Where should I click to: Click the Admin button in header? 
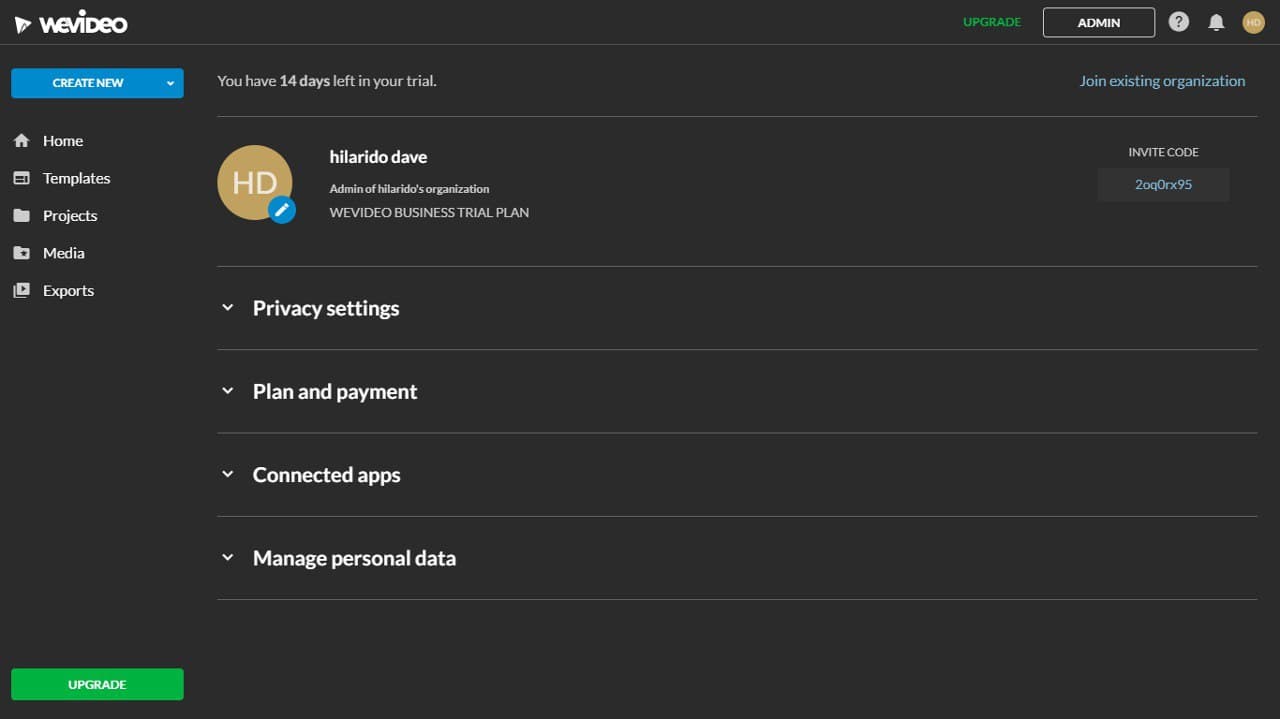(1098, 22)
